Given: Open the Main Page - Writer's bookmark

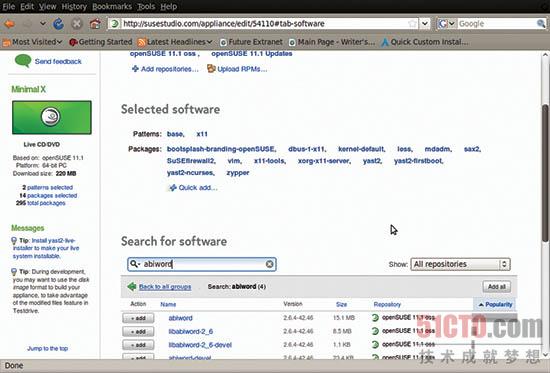Looking at the screenshot, I should pos(332,42).
